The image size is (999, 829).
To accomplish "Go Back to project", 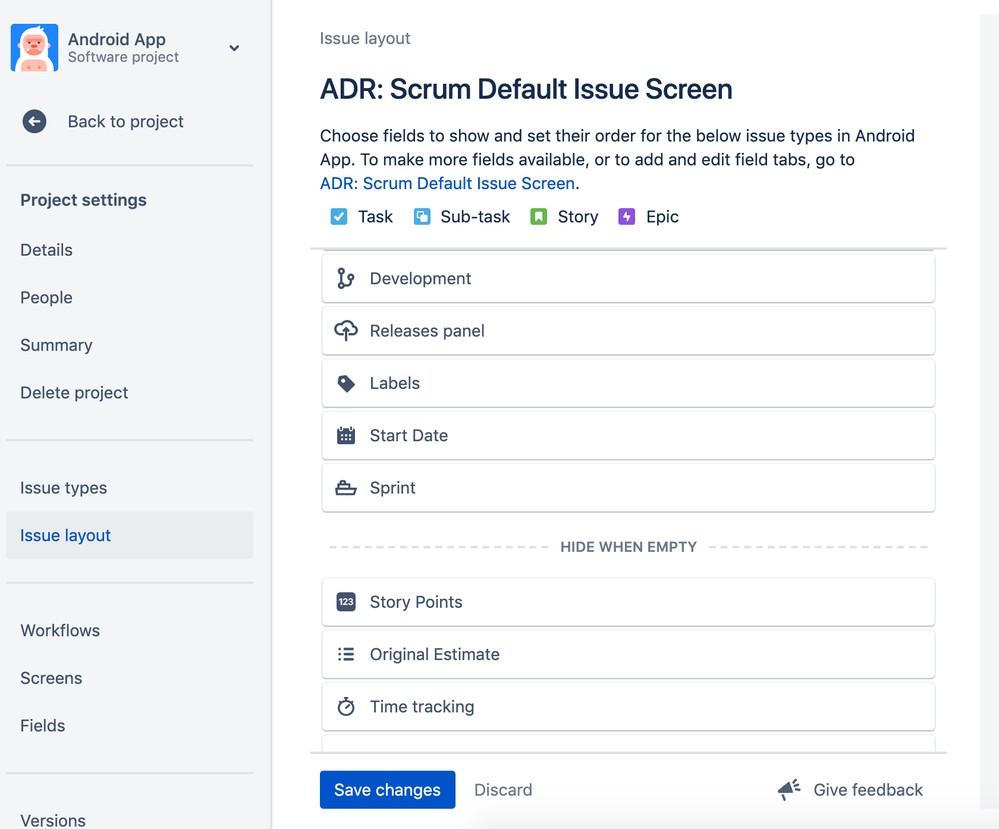I will coord(126,121).
